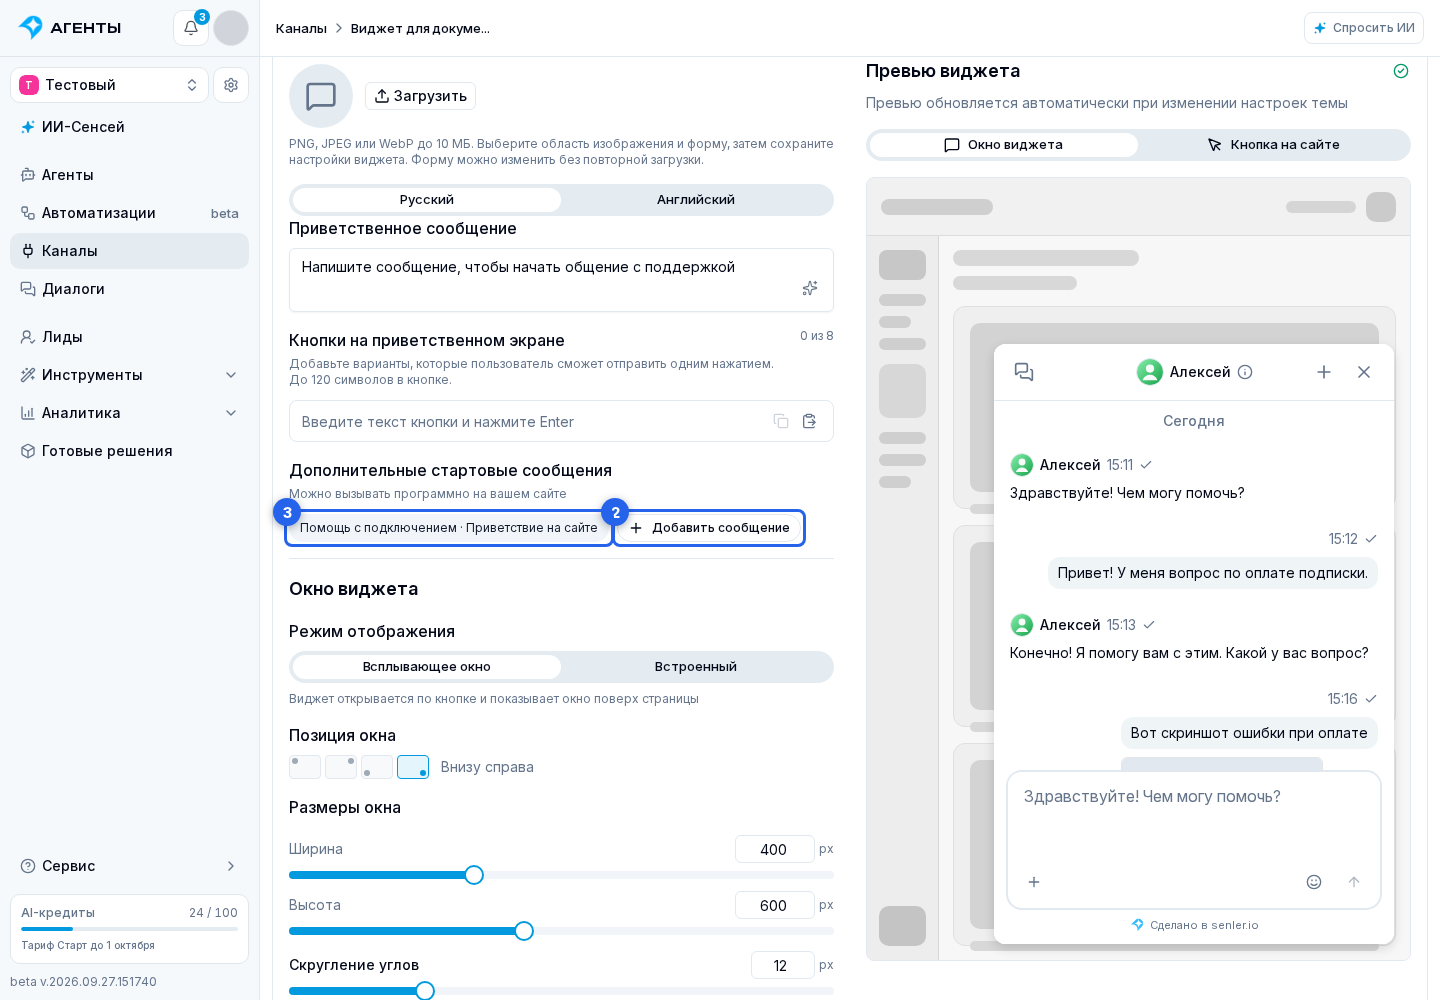This screenshot has width=1440, height=1000.
Task: Click the Ширина slider handle
Action: (x=474, y=875)
